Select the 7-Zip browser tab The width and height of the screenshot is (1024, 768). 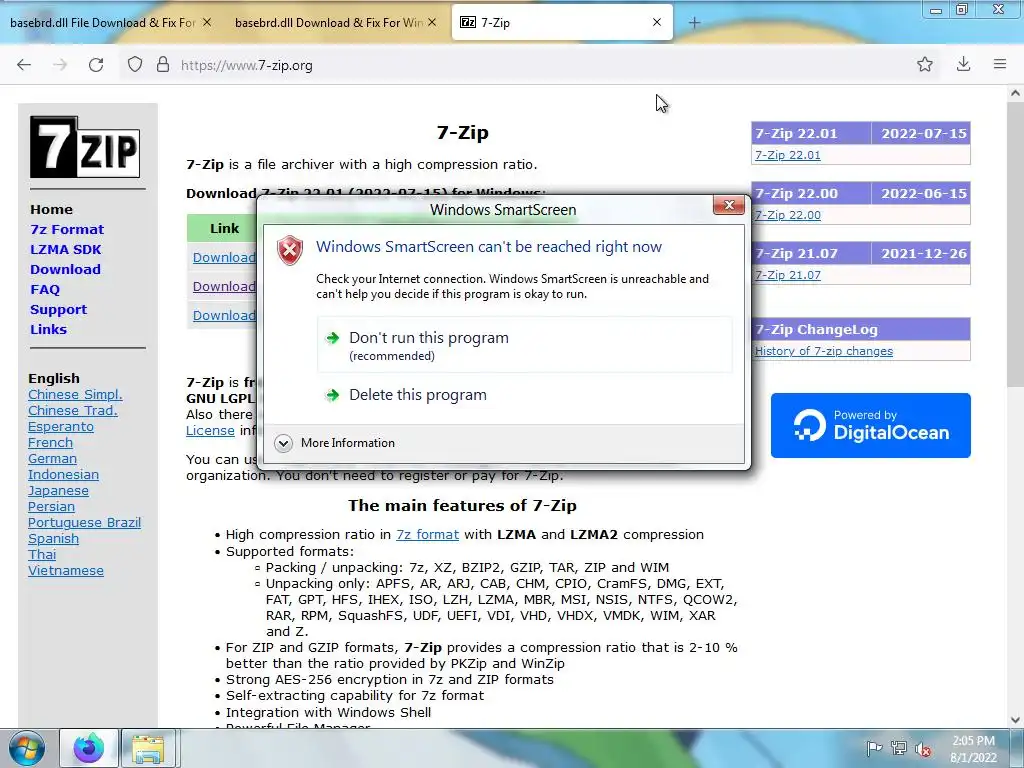[x=562, y=22]
